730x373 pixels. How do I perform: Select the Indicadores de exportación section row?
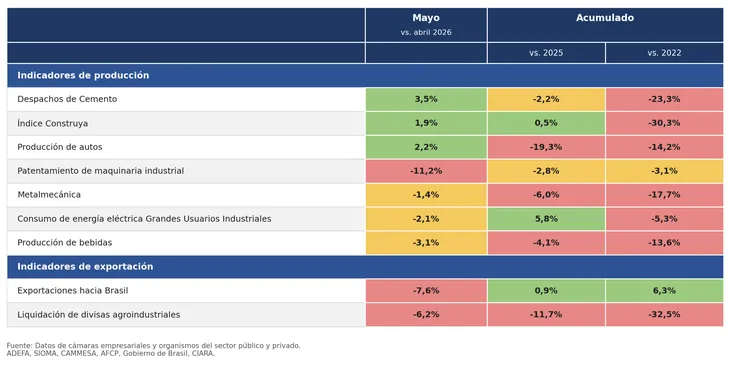365,267
